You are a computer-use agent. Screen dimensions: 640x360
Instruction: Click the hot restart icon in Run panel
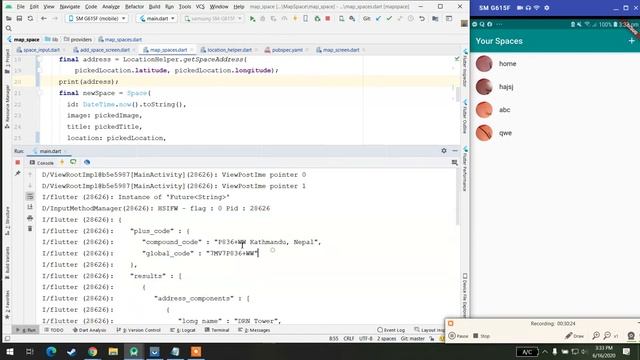coord(73,162)
